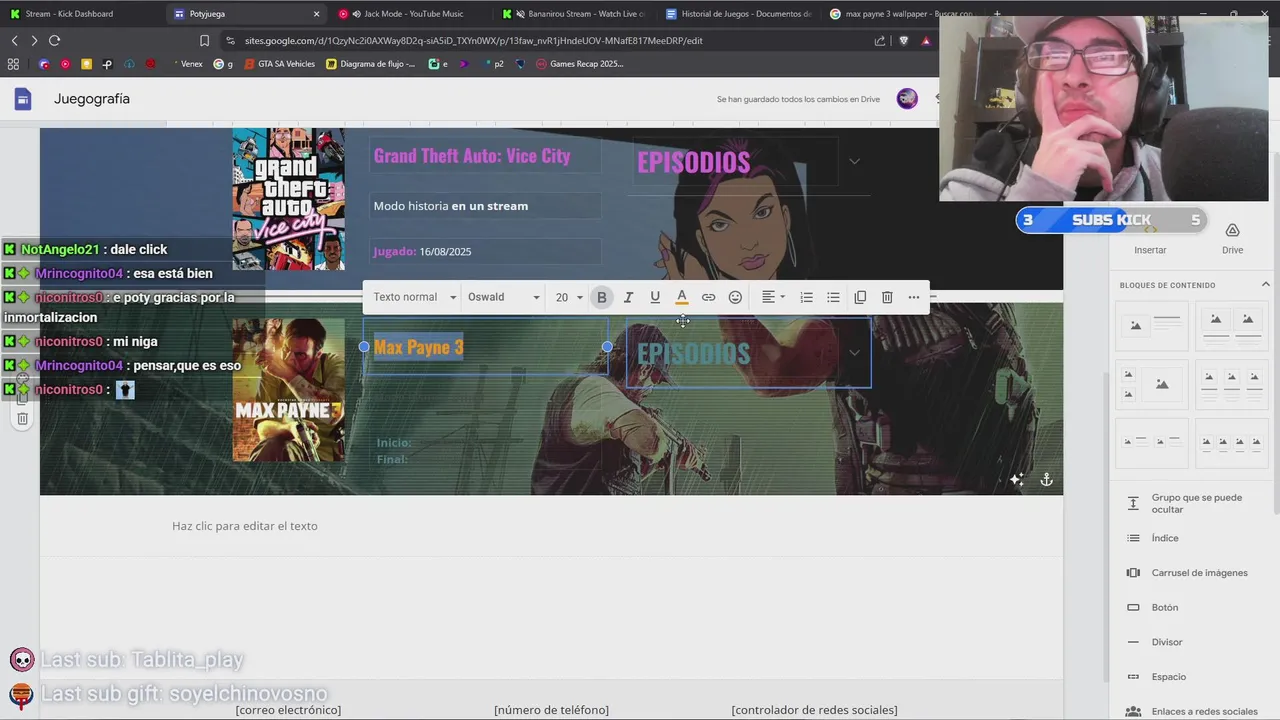1280x720 pixels.
Task: Close the Potyjuega browser tab
Action: pos(317,14)
